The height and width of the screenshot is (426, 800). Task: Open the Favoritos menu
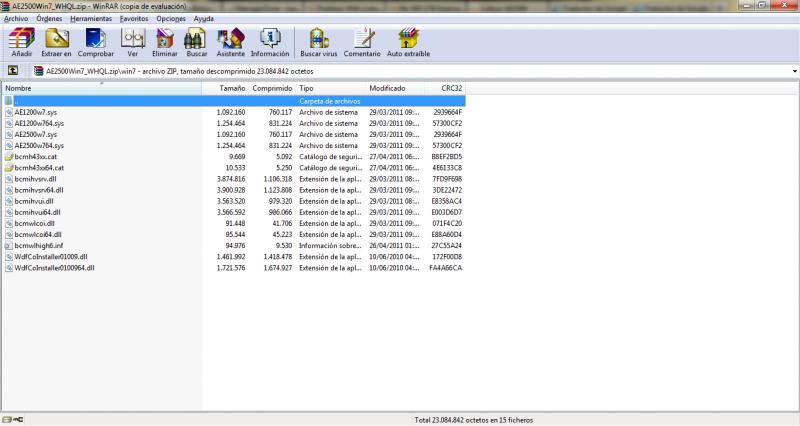click(134, 18)
